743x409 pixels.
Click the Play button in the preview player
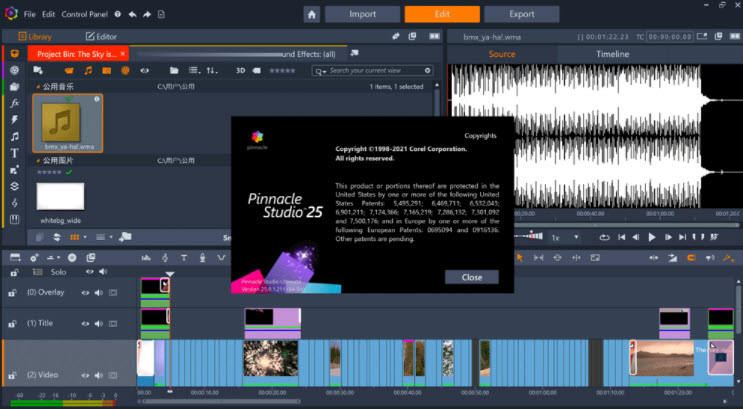point(651,237)
